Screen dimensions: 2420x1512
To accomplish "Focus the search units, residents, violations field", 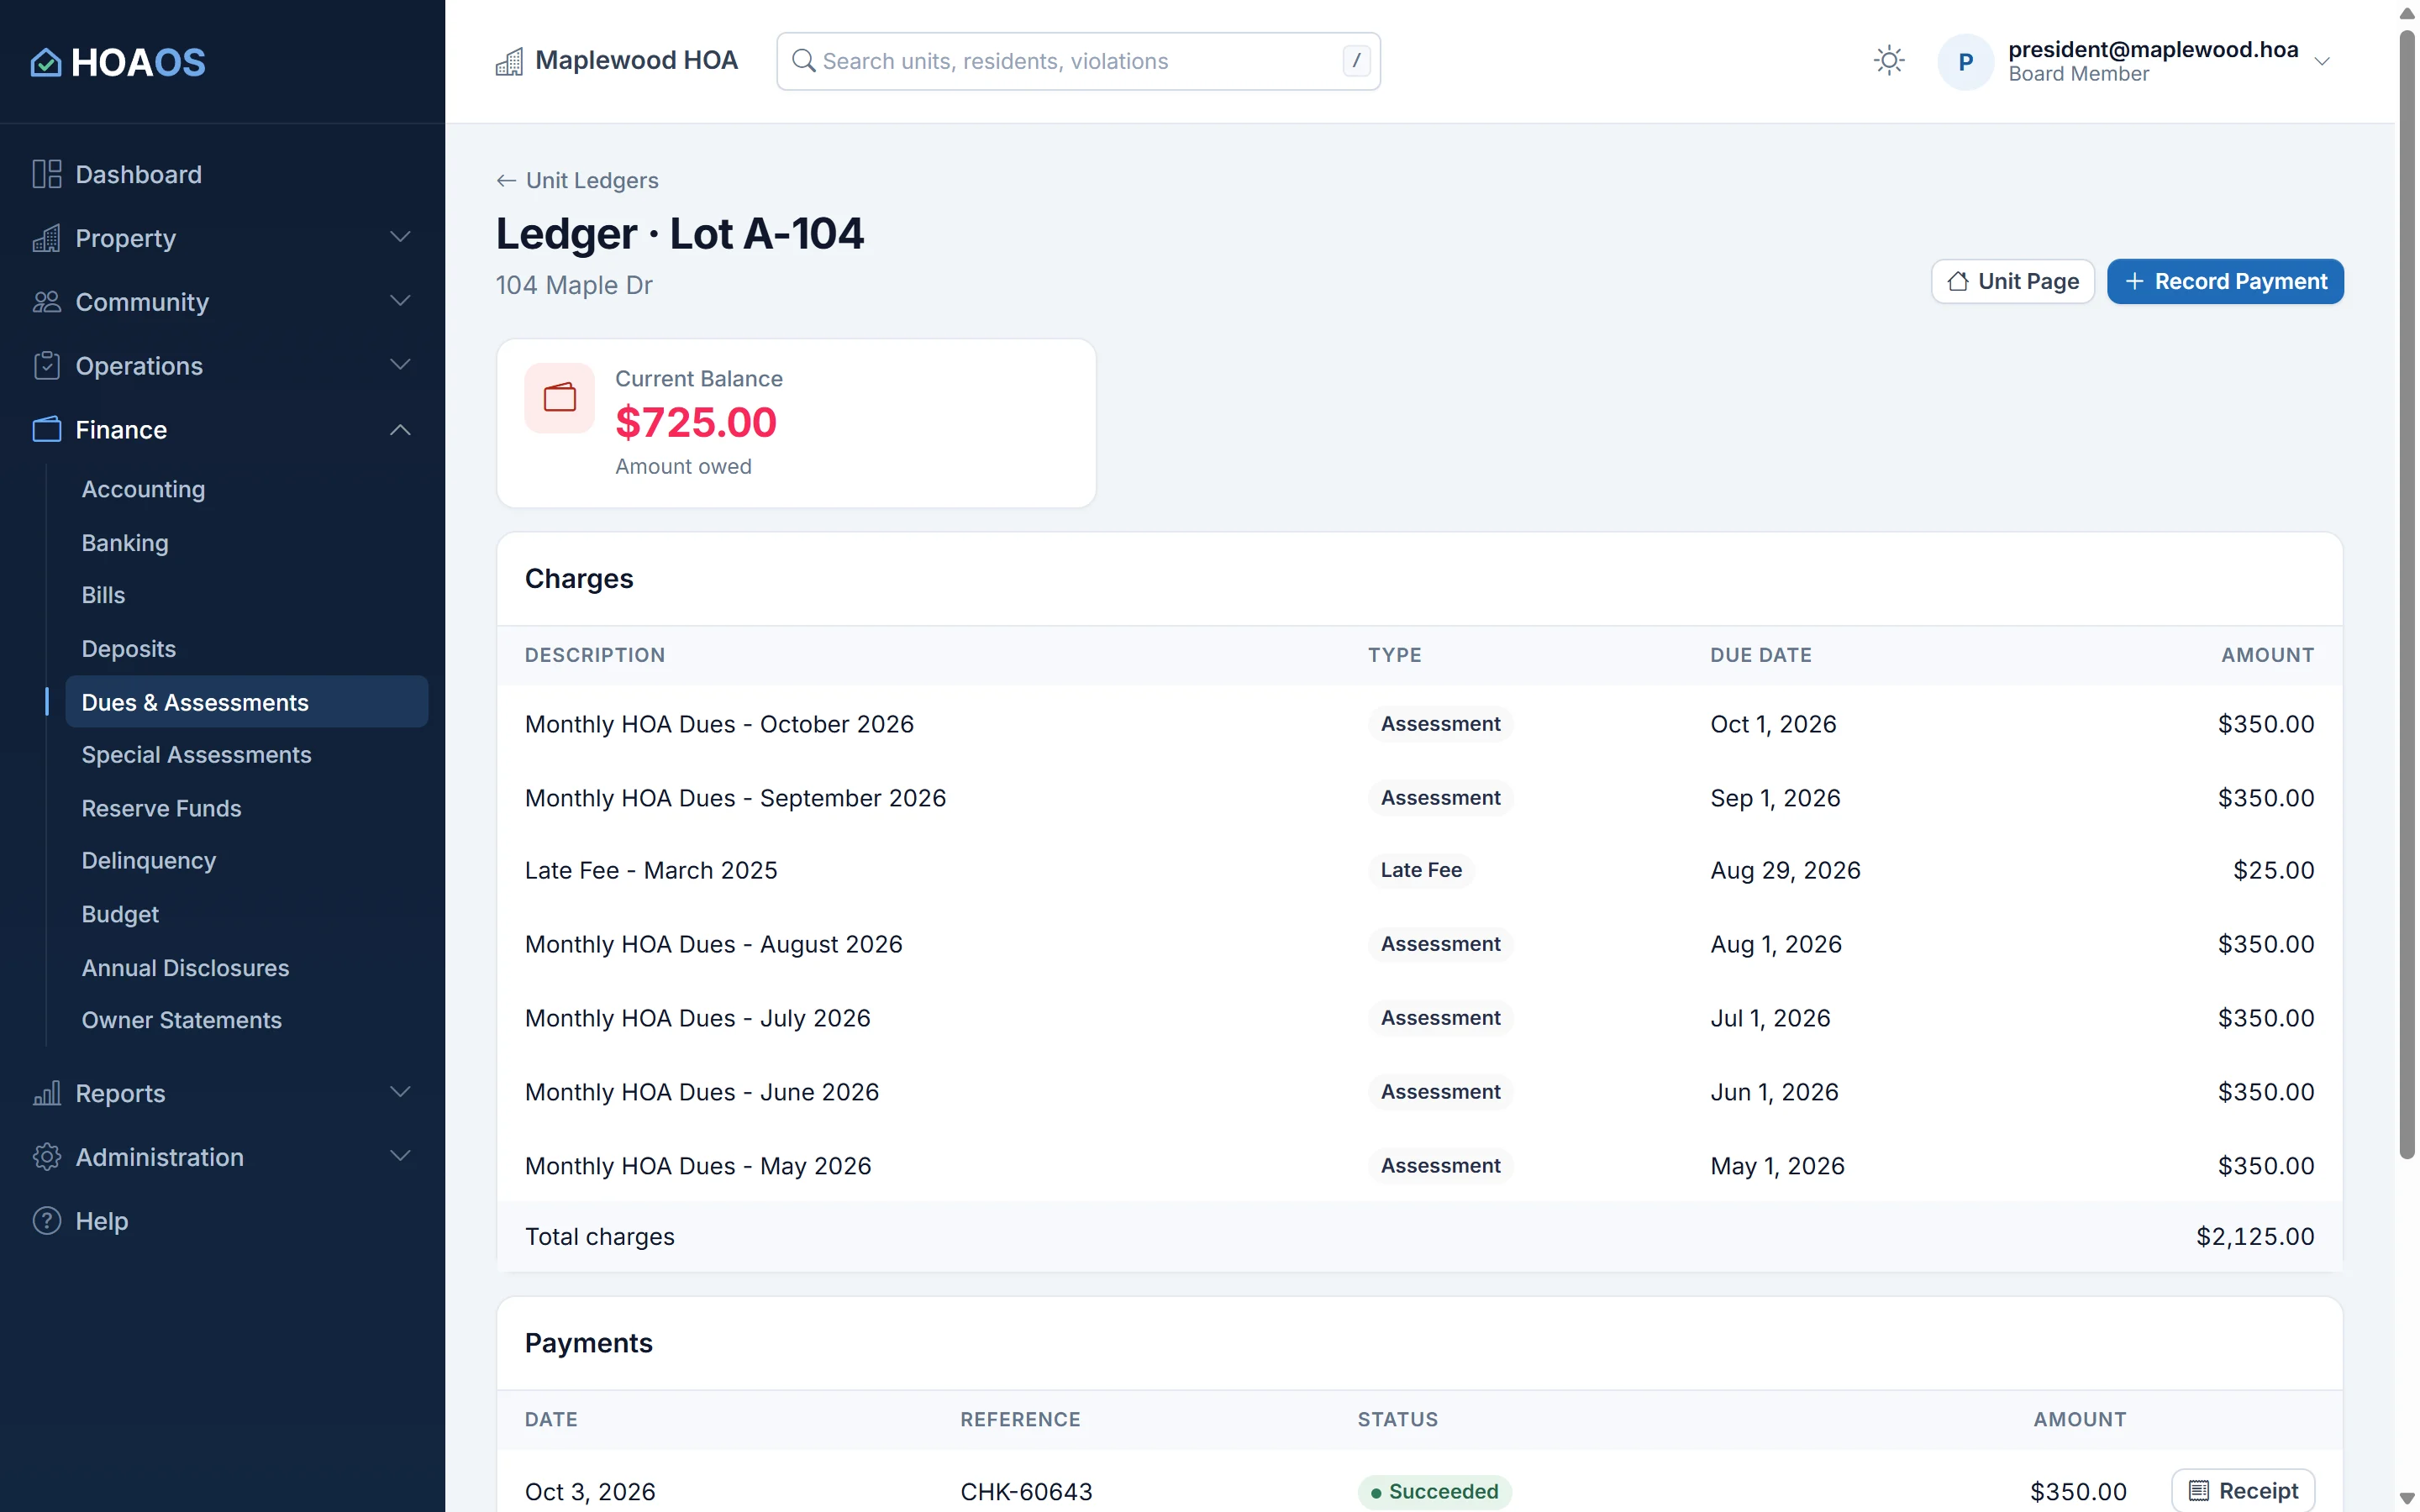I will pos(1078,61).
